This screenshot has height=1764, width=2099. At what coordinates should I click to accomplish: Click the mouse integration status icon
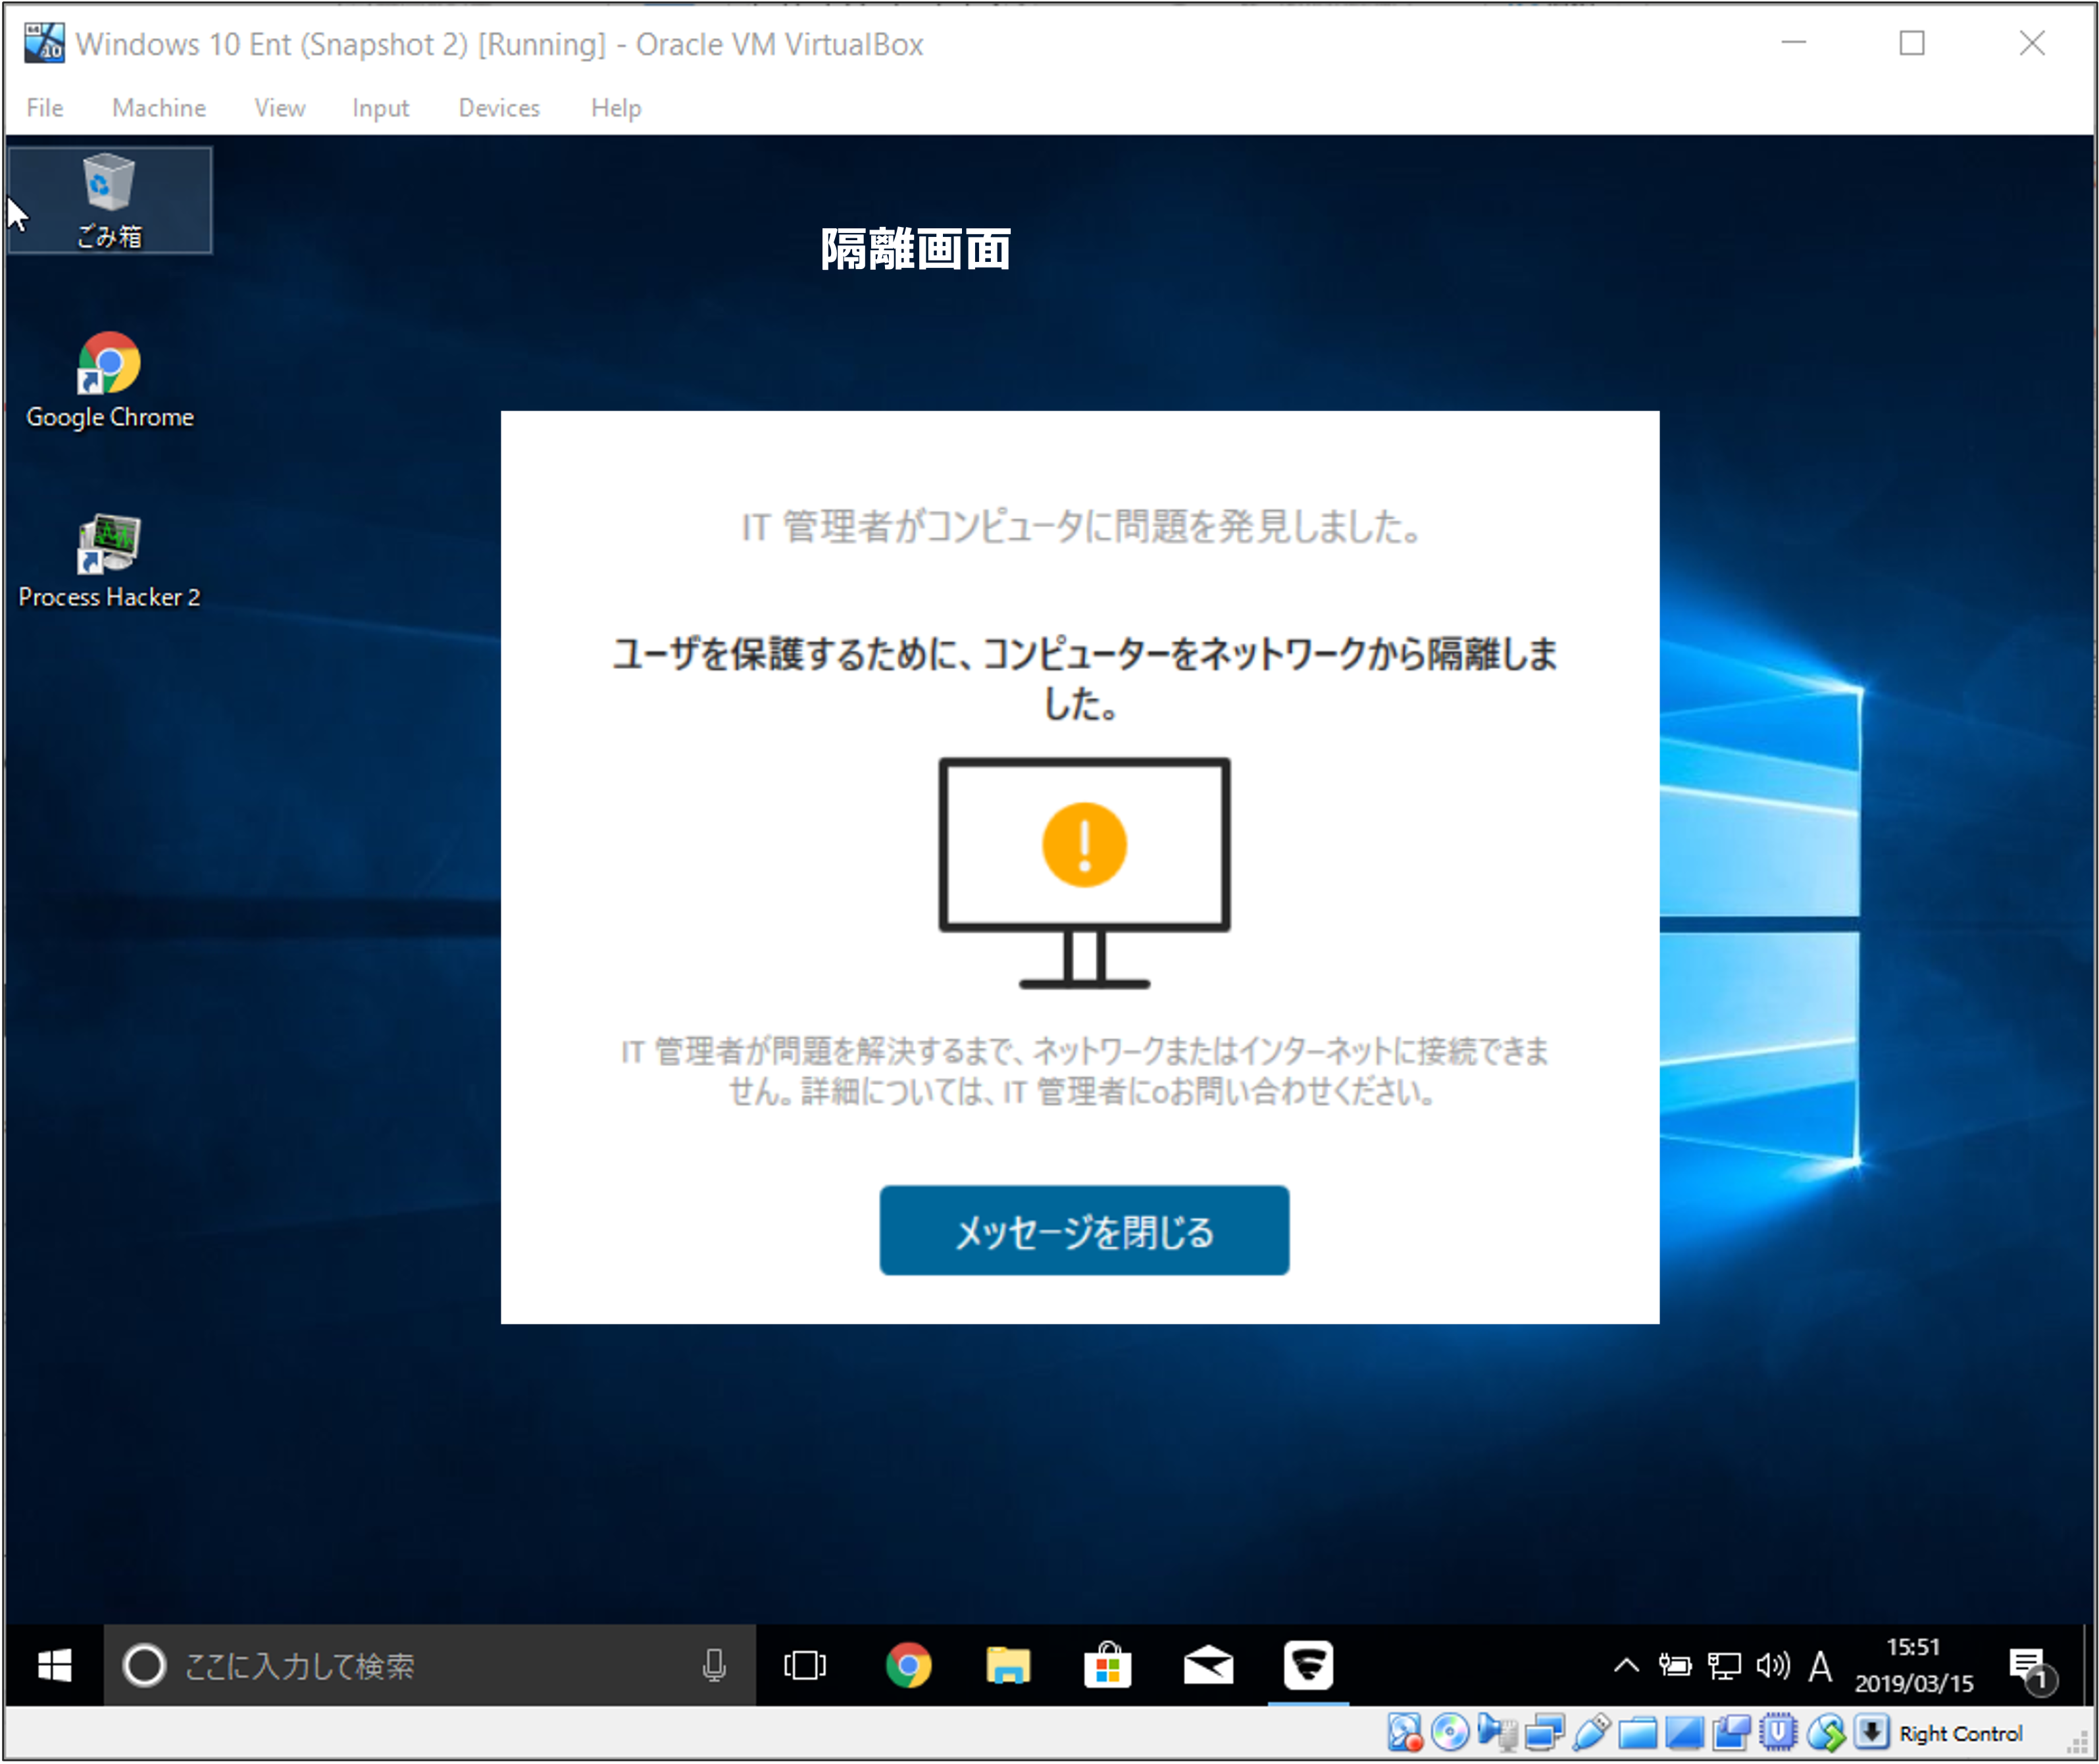1826,1733
